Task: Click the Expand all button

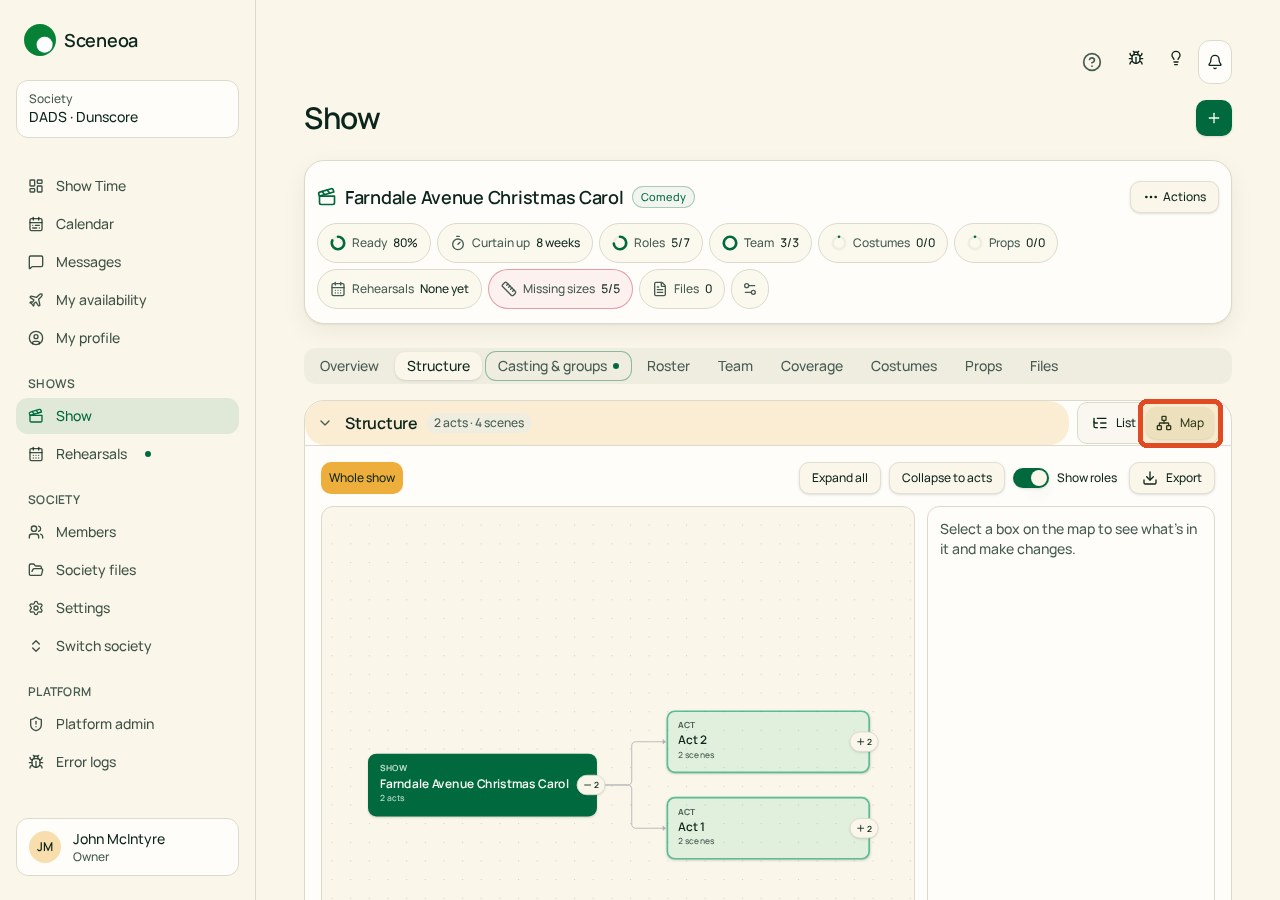Action: (x=840, y=478)
